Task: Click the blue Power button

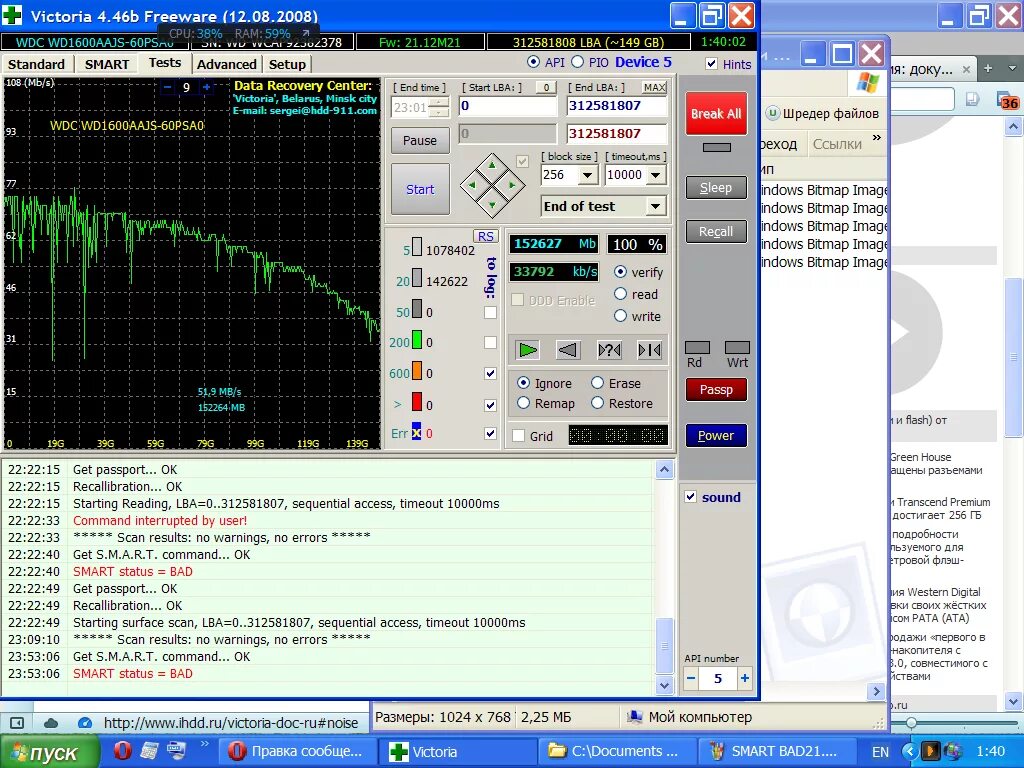Action: pos(716,436)
